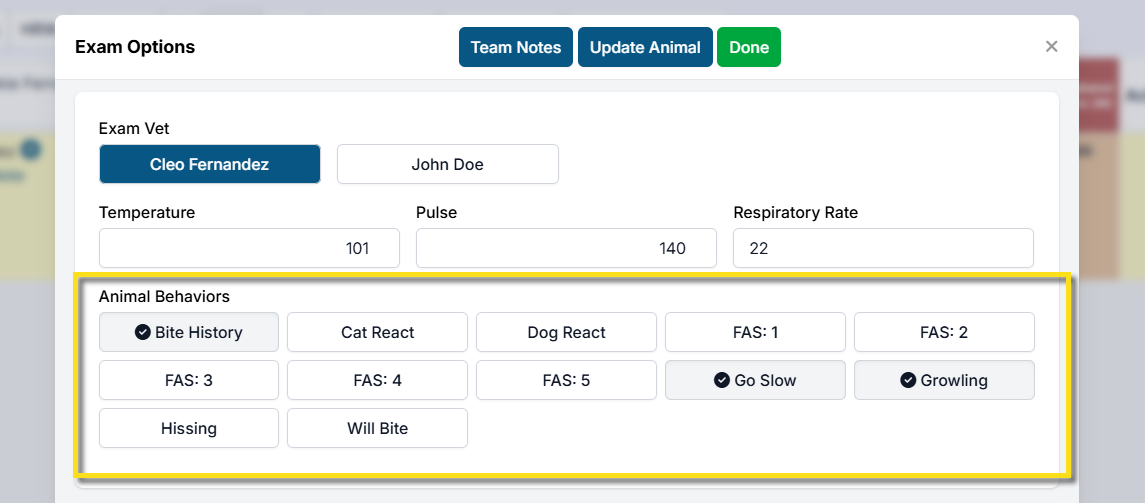Select FAS: 2 behavior score
The width and height of the screenshot is (1145, 503).
click(x=944, y=332)
